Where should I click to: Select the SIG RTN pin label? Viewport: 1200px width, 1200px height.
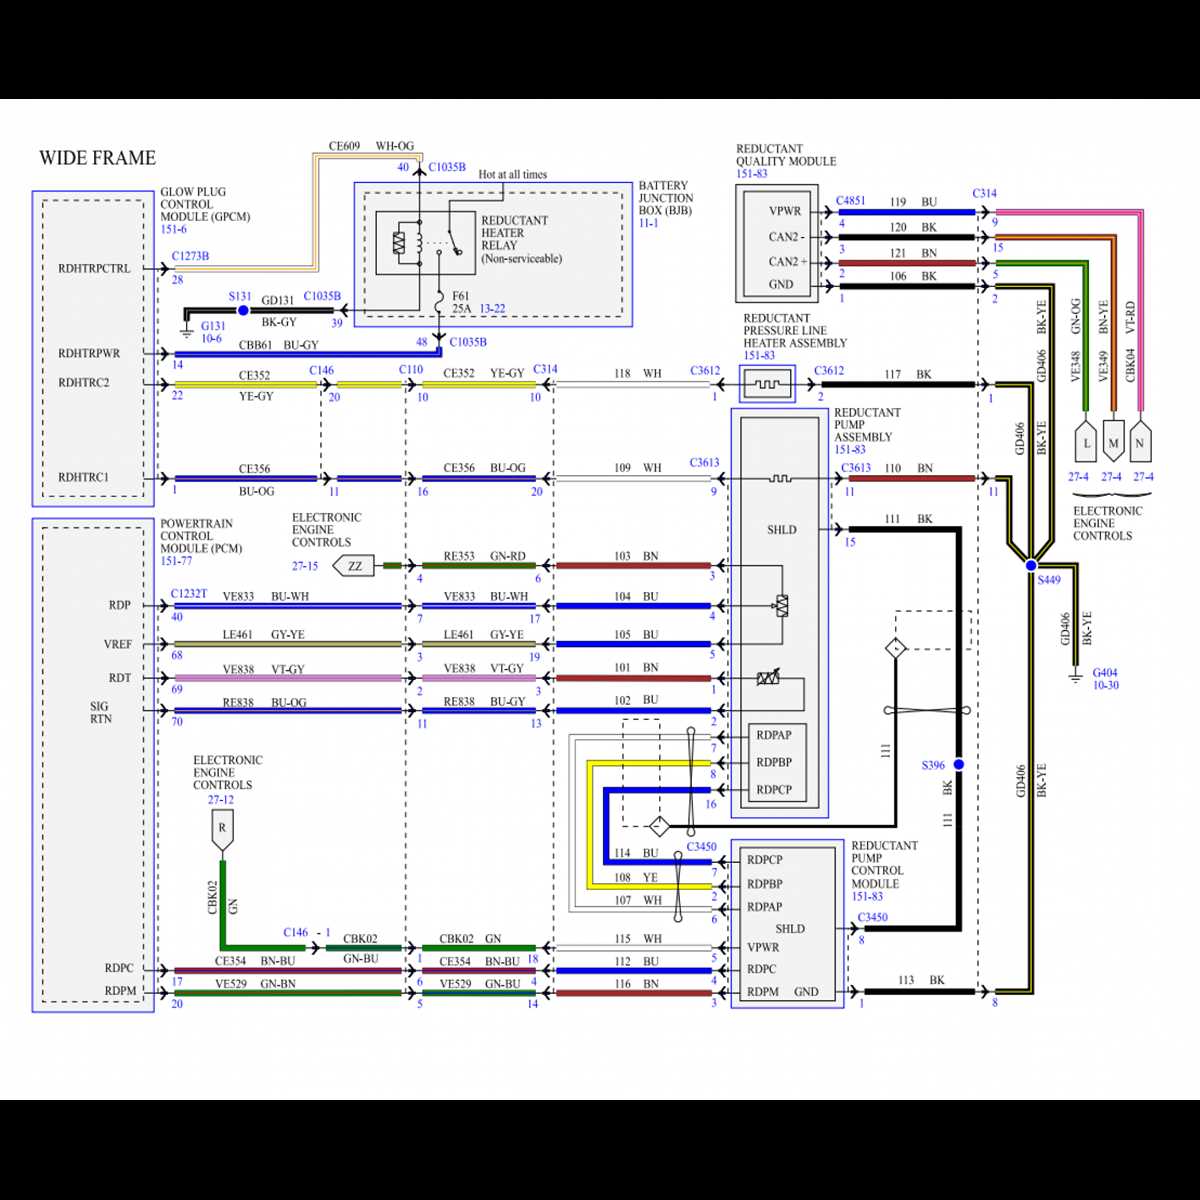click(100, 713)
